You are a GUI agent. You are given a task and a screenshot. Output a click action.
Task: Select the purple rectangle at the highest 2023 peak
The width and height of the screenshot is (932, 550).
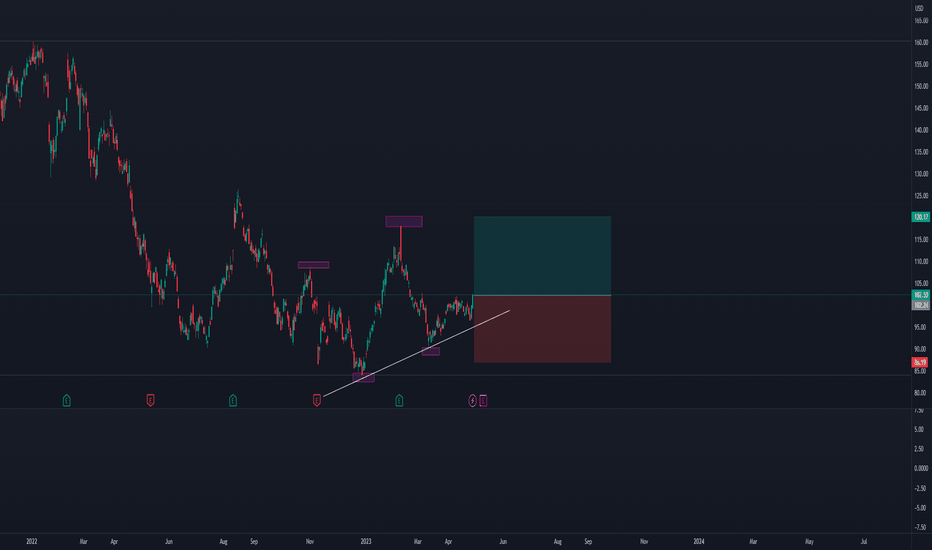pos(404,221)
